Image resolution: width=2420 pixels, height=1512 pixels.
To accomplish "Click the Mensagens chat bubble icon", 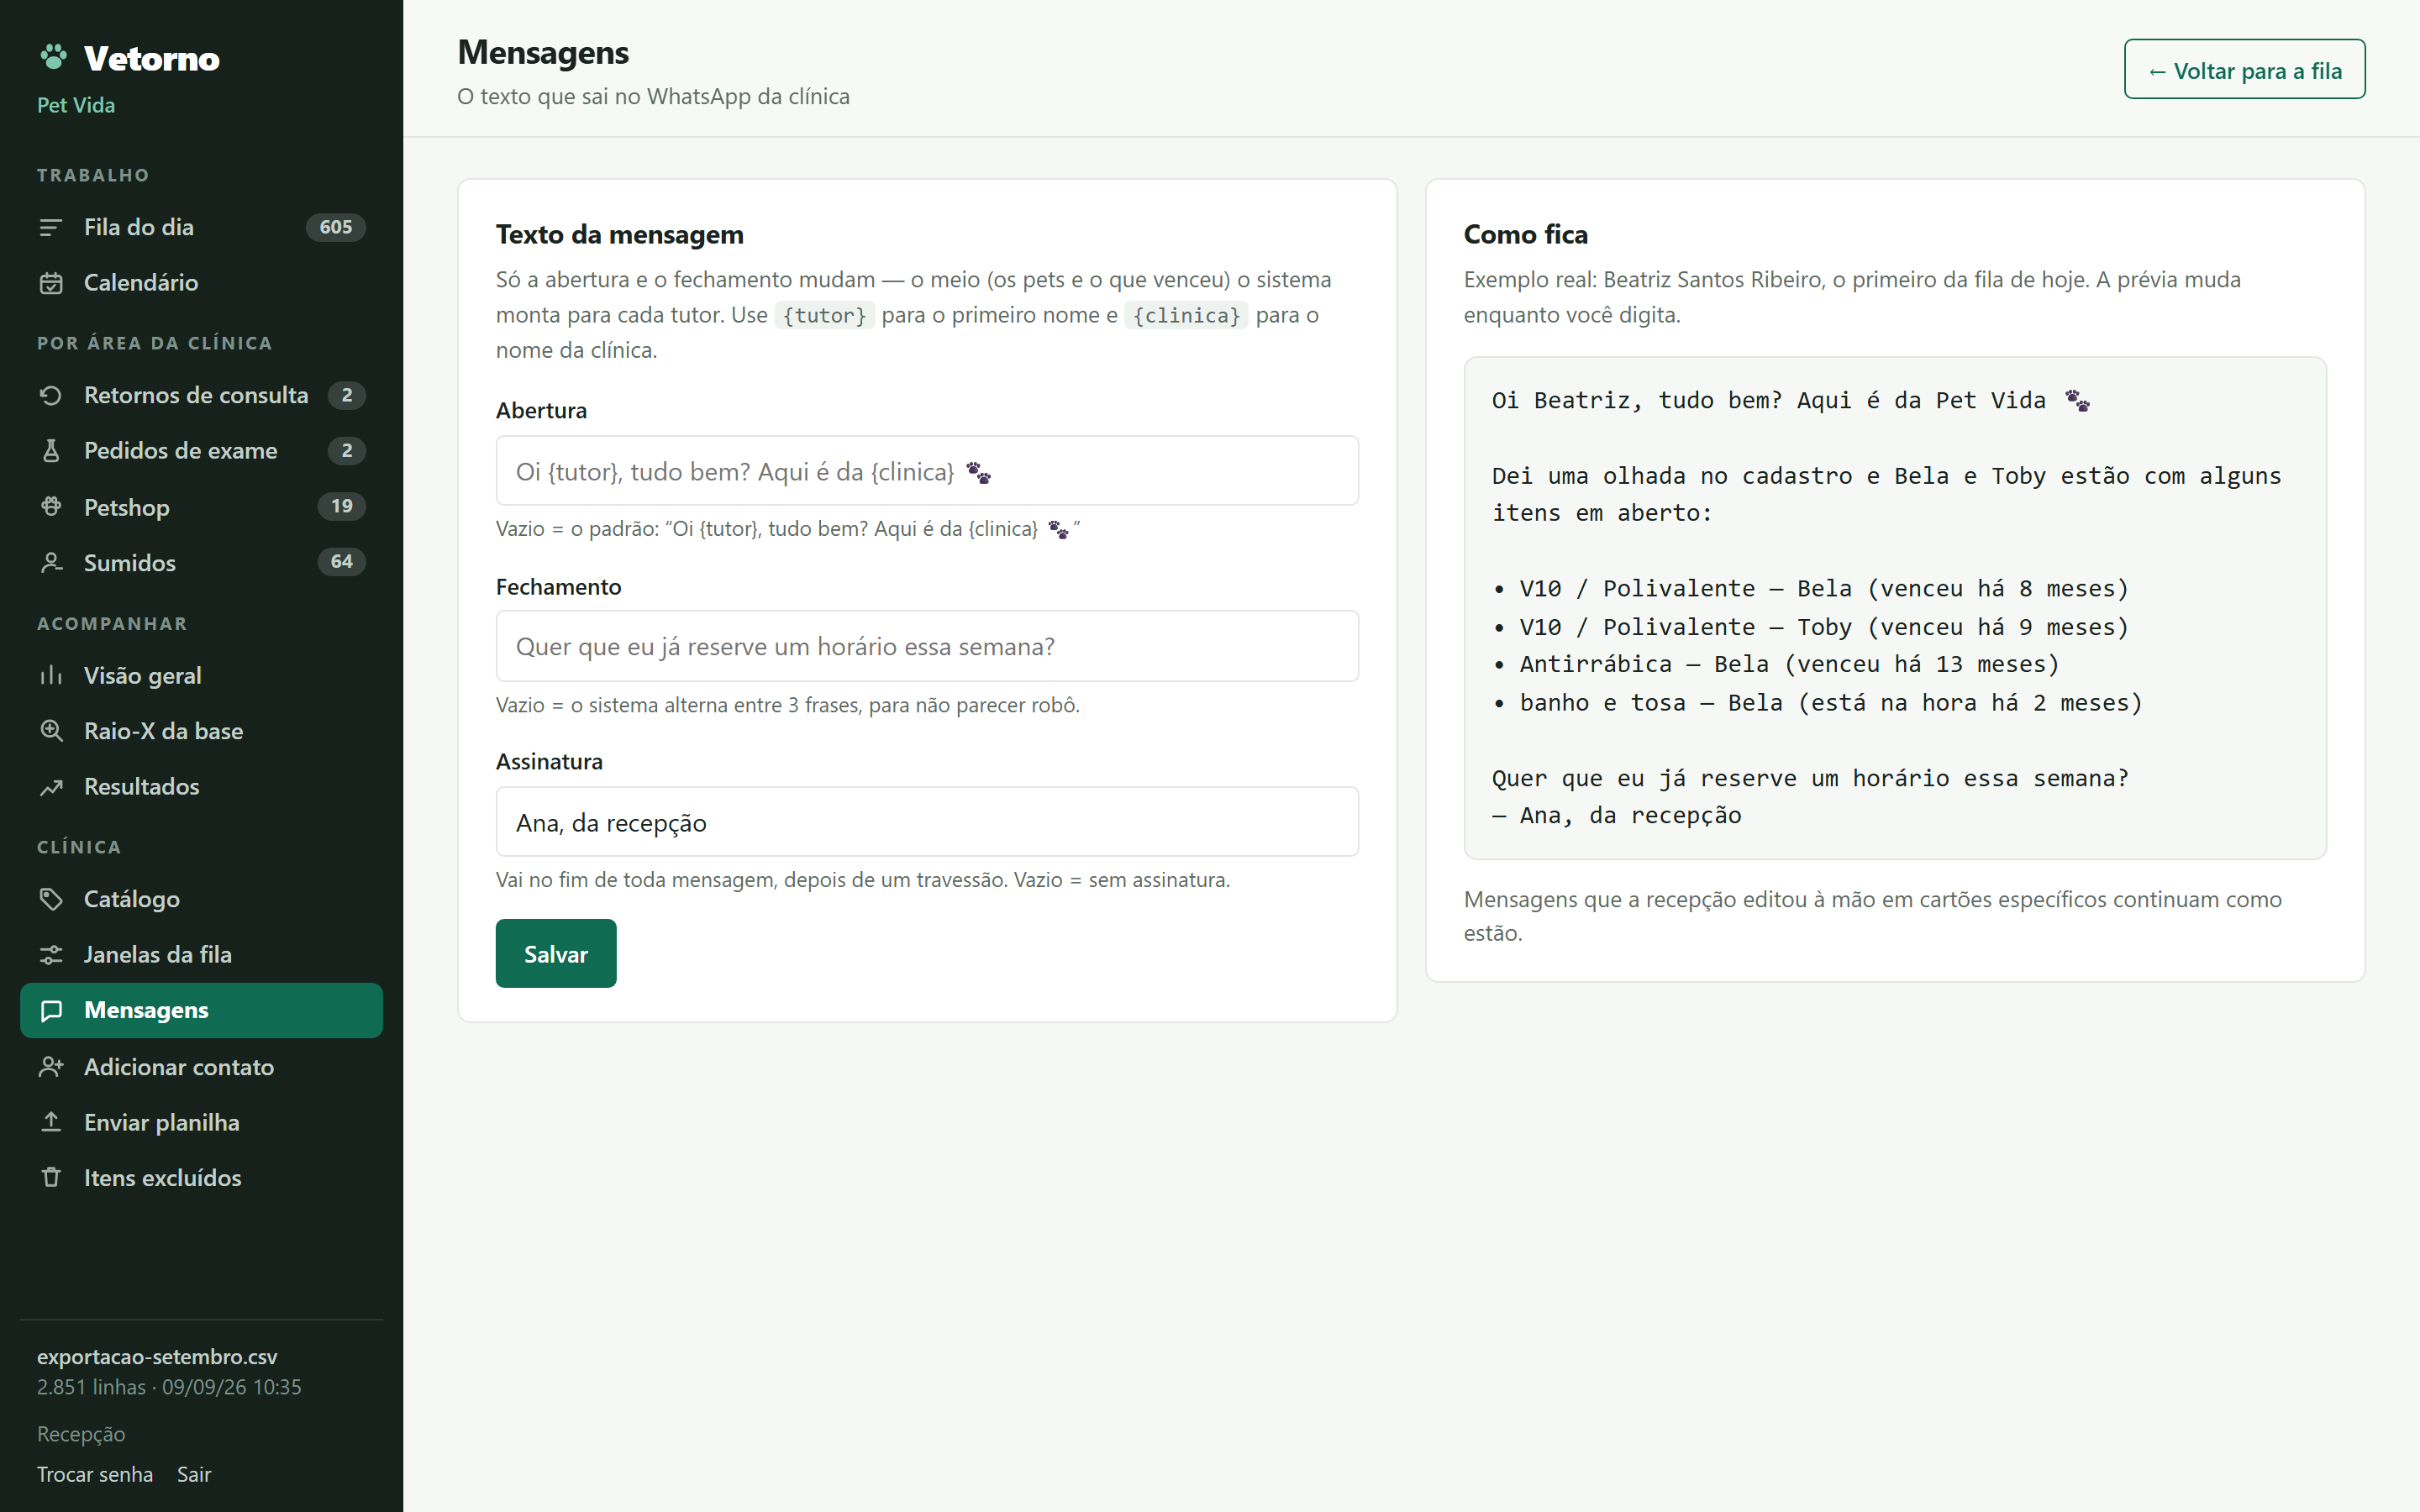I will (51, 1011).
